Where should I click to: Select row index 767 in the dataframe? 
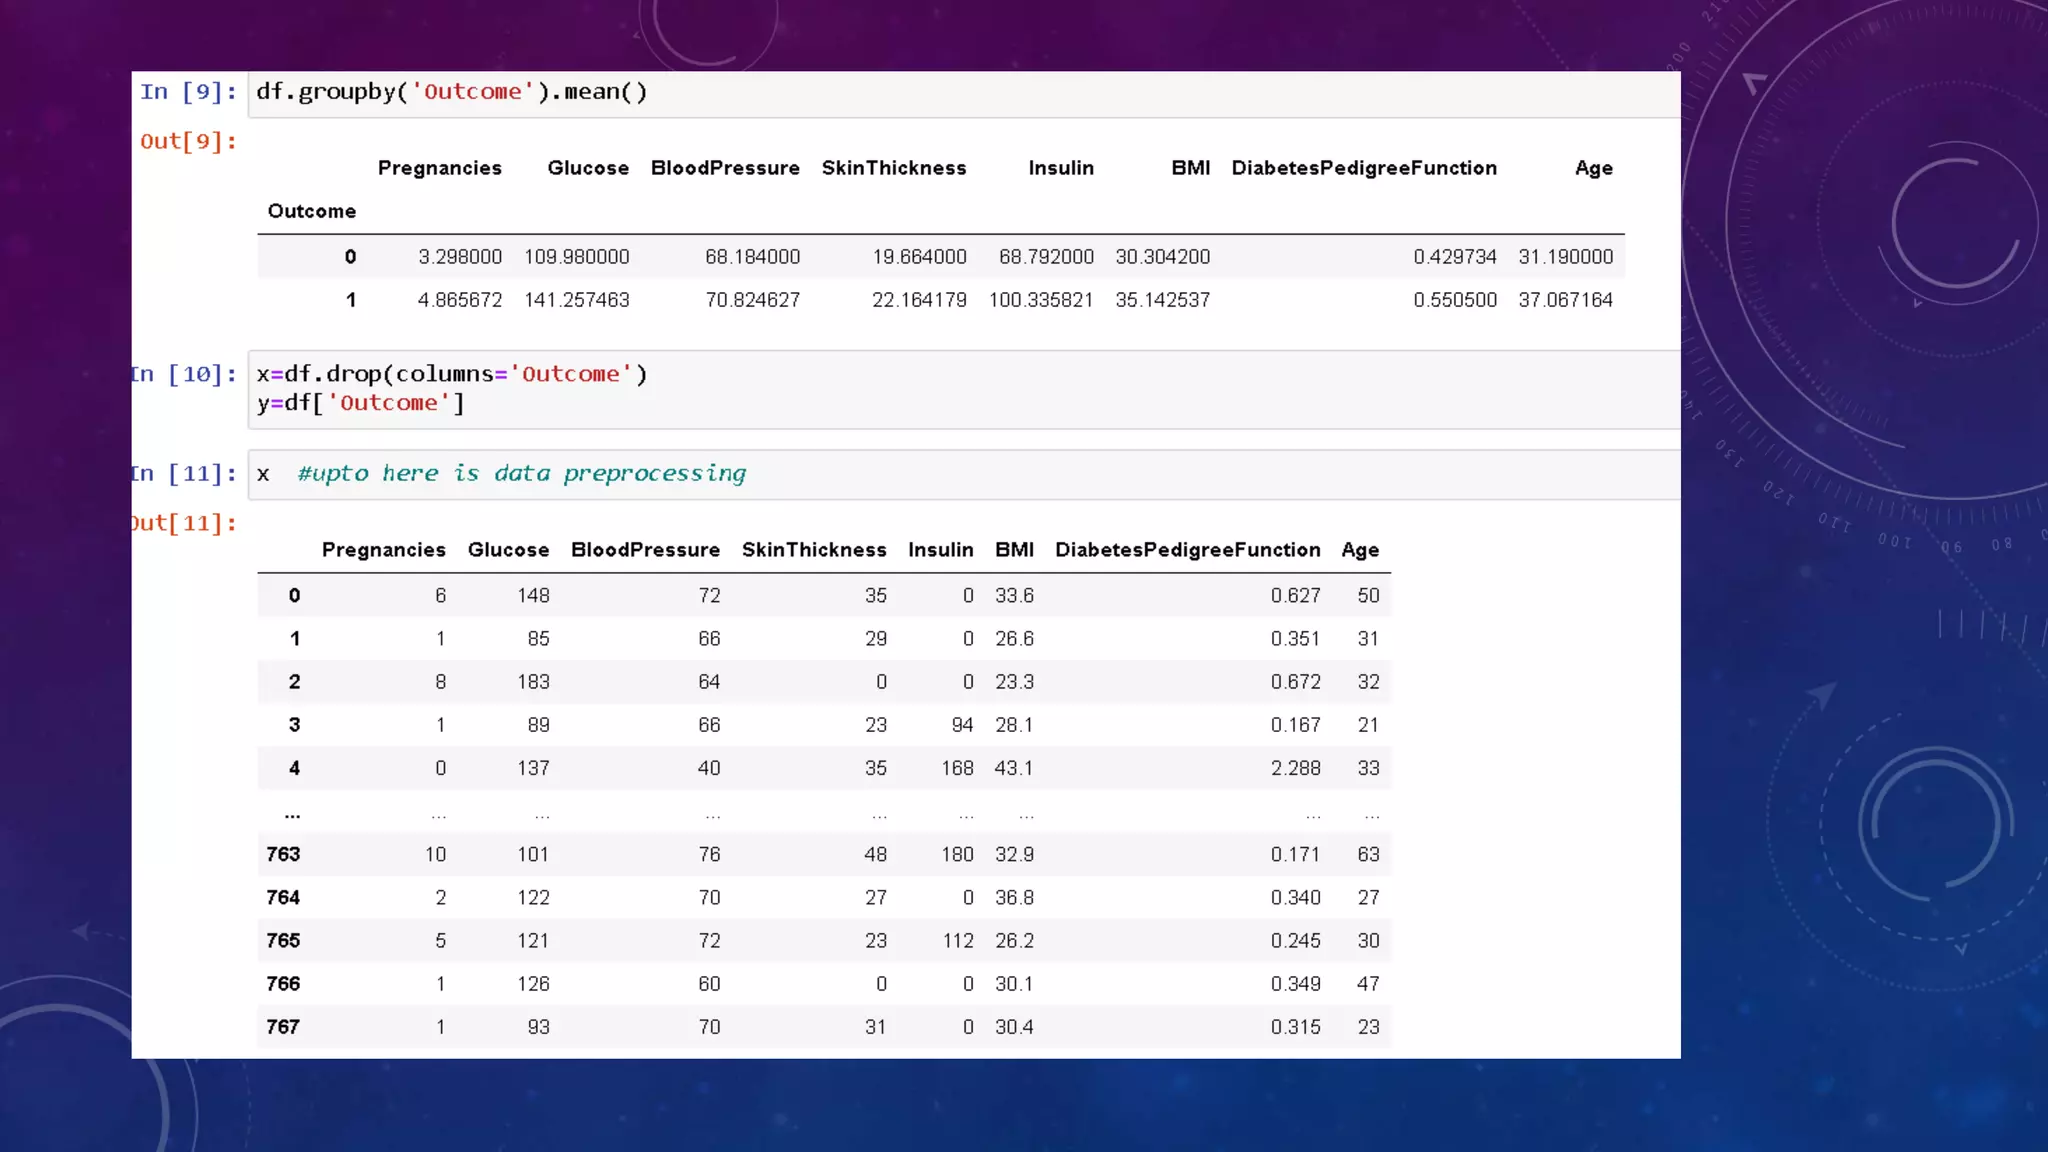(x=283, y=1027)
